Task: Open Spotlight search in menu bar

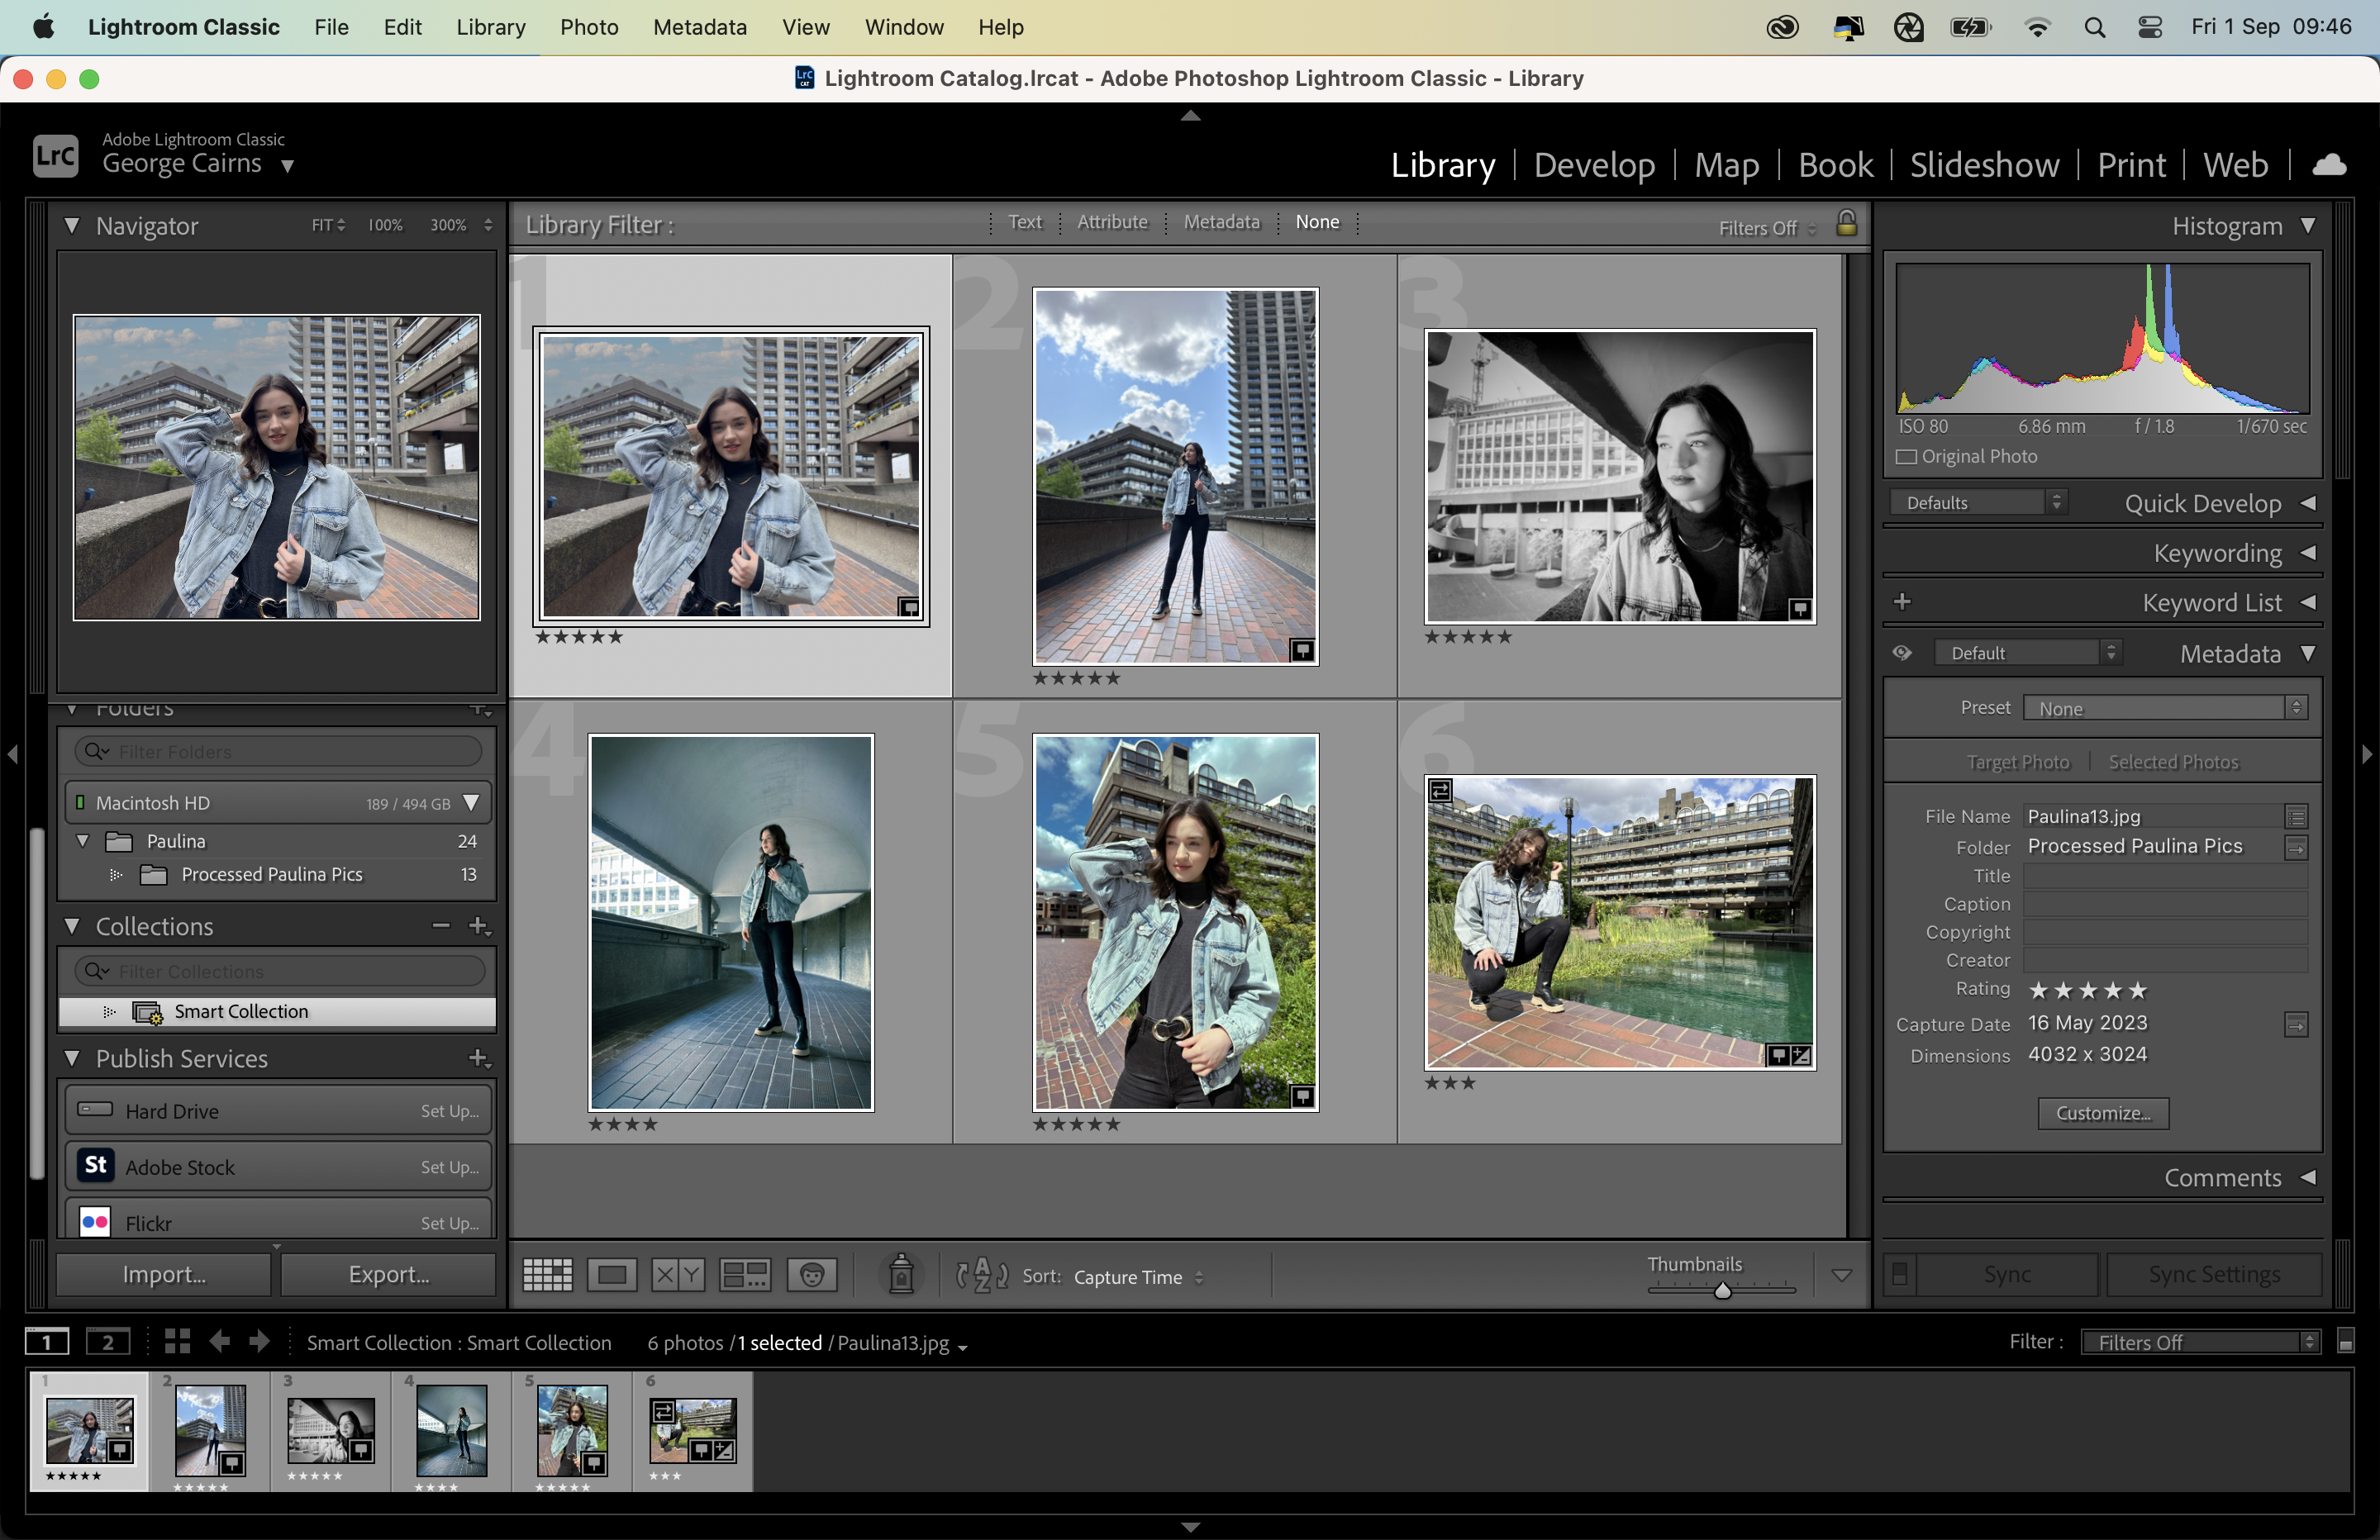Action: 2094,27
